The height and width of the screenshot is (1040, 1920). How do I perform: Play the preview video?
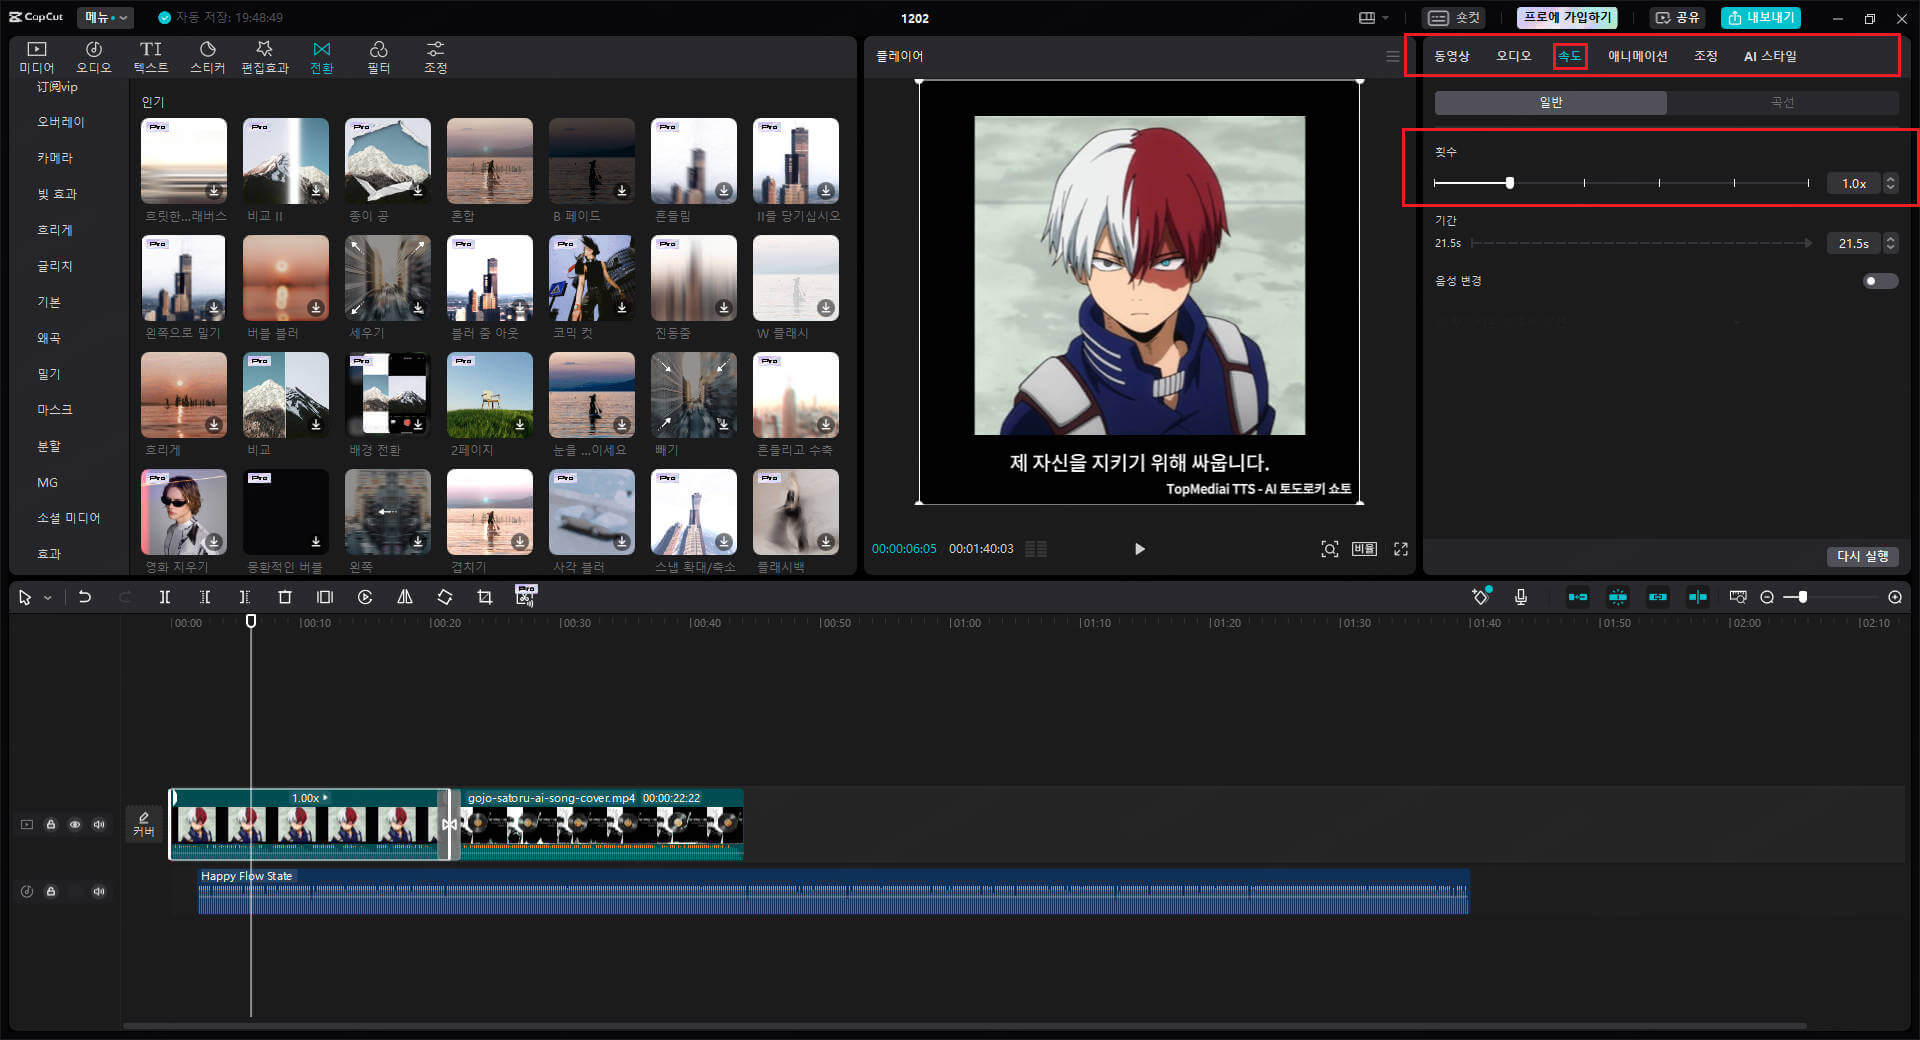1140,549
